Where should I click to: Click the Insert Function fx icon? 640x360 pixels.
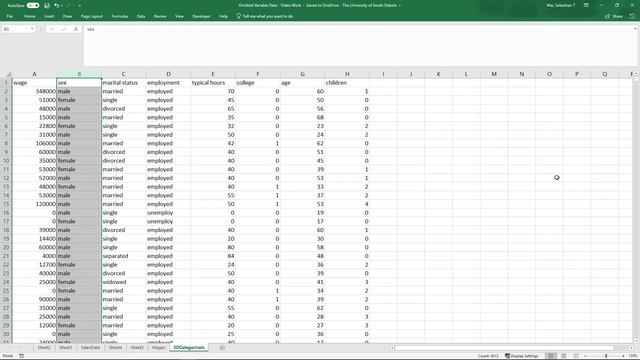[x=76, y=29]
